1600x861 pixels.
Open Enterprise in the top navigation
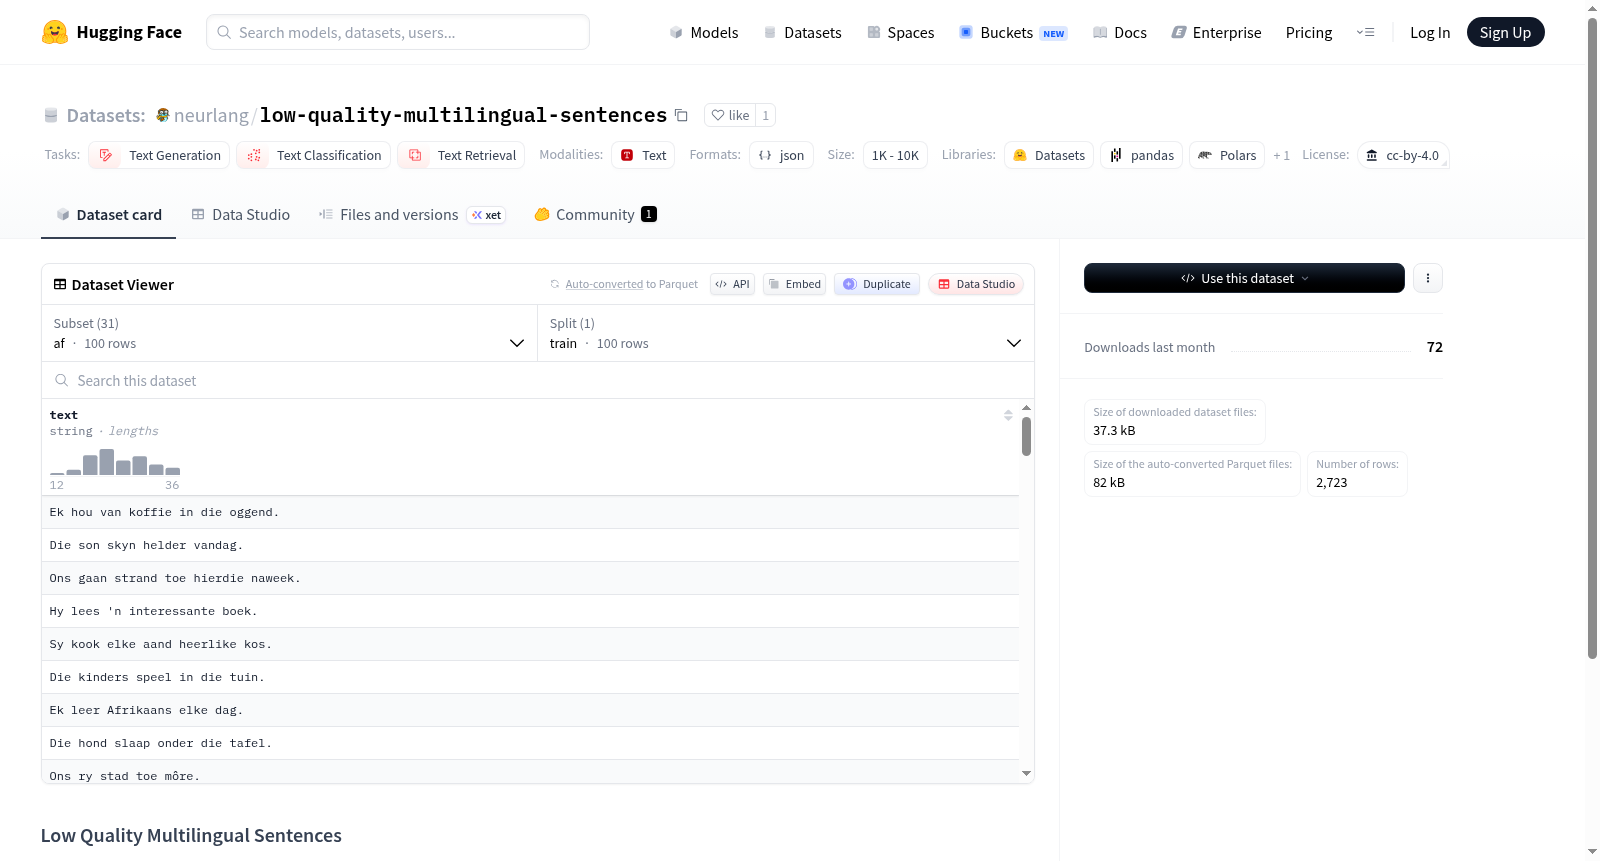click(1216, 32)
